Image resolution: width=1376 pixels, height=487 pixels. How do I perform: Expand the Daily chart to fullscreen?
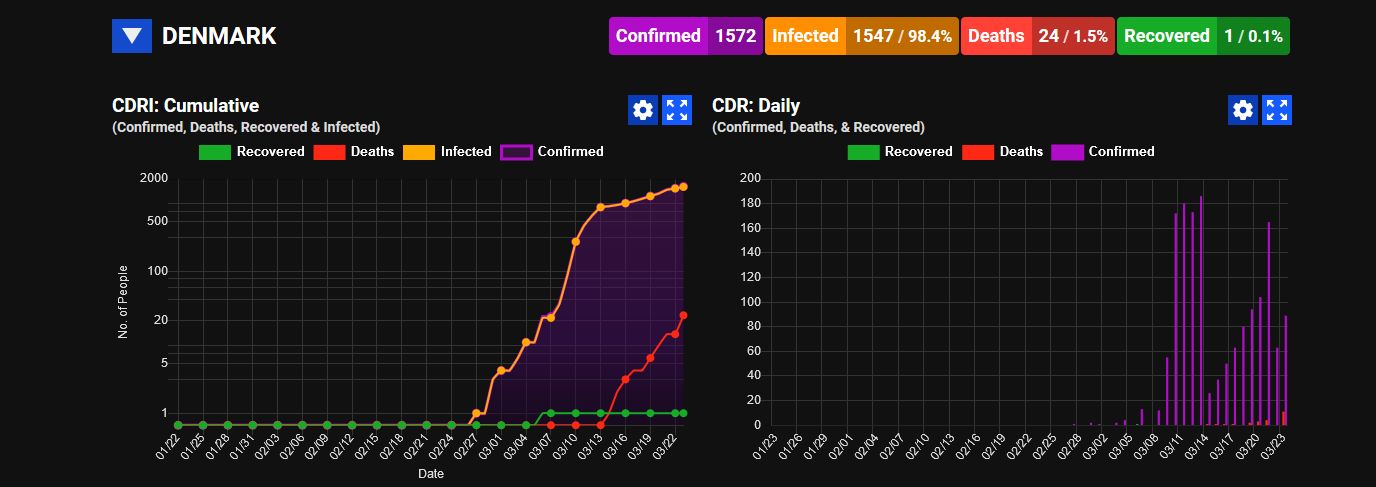pos(1277,110)
